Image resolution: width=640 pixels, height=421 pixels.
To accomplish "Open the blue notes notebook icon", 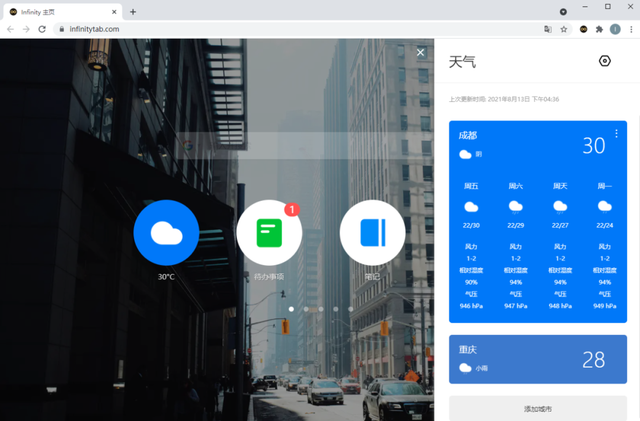I will click(372, 233).
